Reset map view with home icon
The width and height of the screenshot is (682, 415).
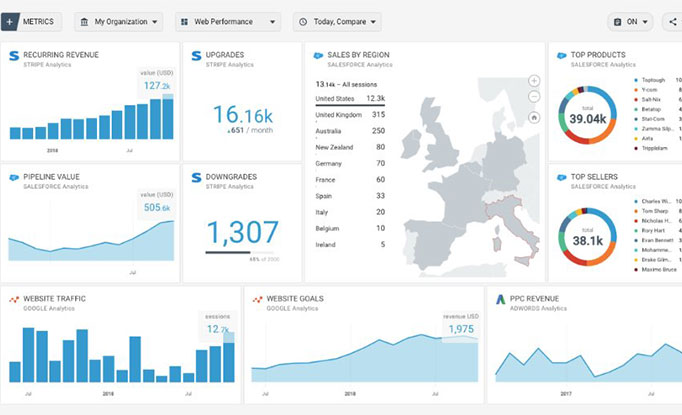pyautogui.click(x=534, y=116)
